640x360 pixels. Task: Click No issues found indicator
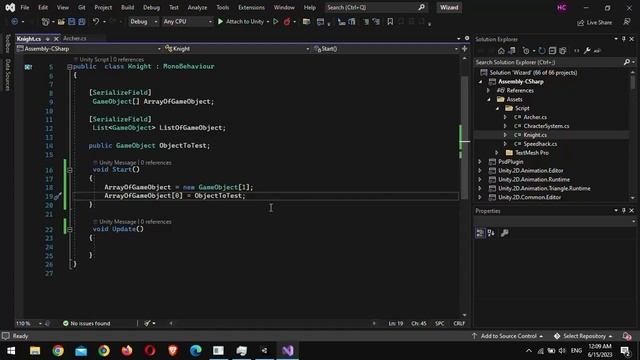(87, 323)
